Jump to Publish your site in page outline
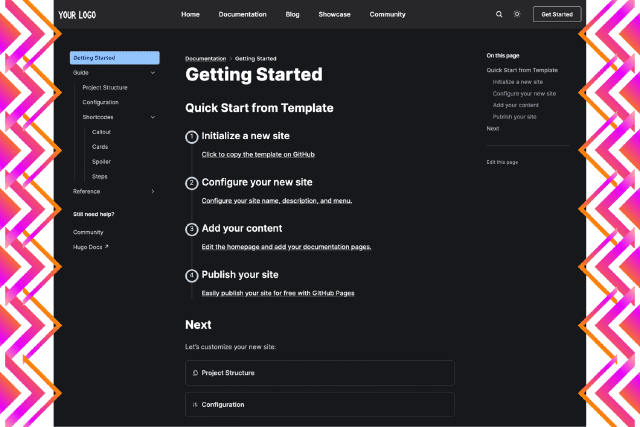640x427 pixels. (514, 117)
